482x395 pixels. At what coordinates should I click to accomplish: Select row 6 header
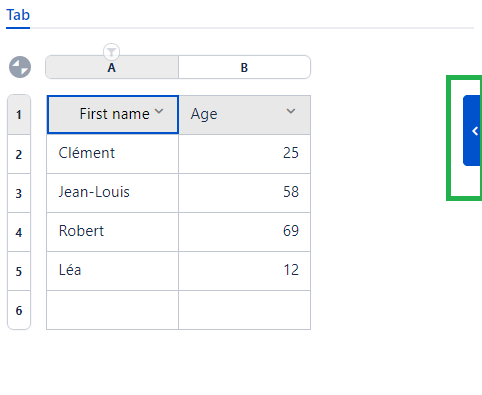19,310
